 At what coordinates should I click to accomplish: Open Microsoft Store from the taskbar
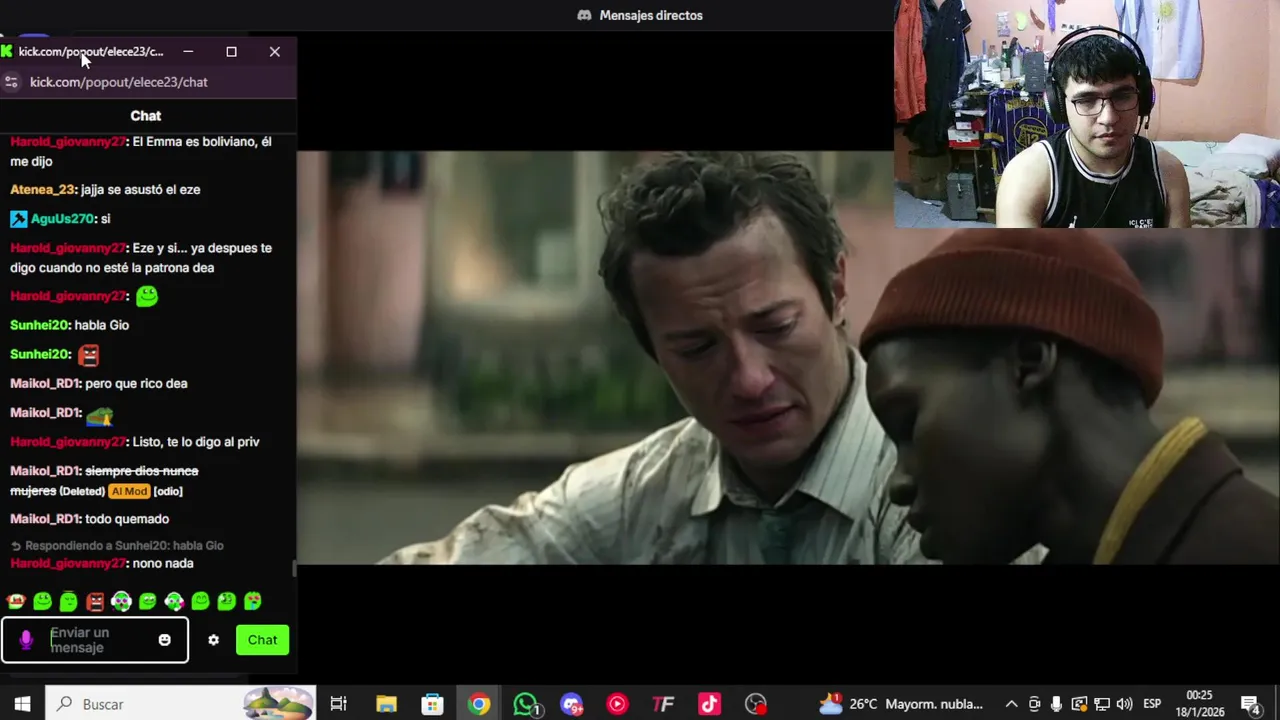(432, 704)
